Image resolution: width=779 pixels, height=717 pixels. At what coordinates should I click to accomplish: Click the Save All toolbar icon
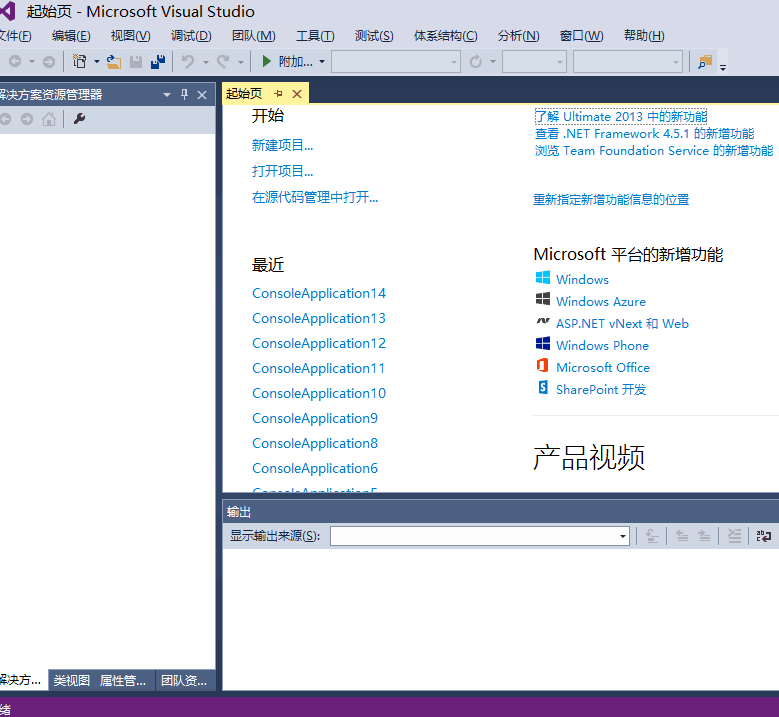[158, 62]
